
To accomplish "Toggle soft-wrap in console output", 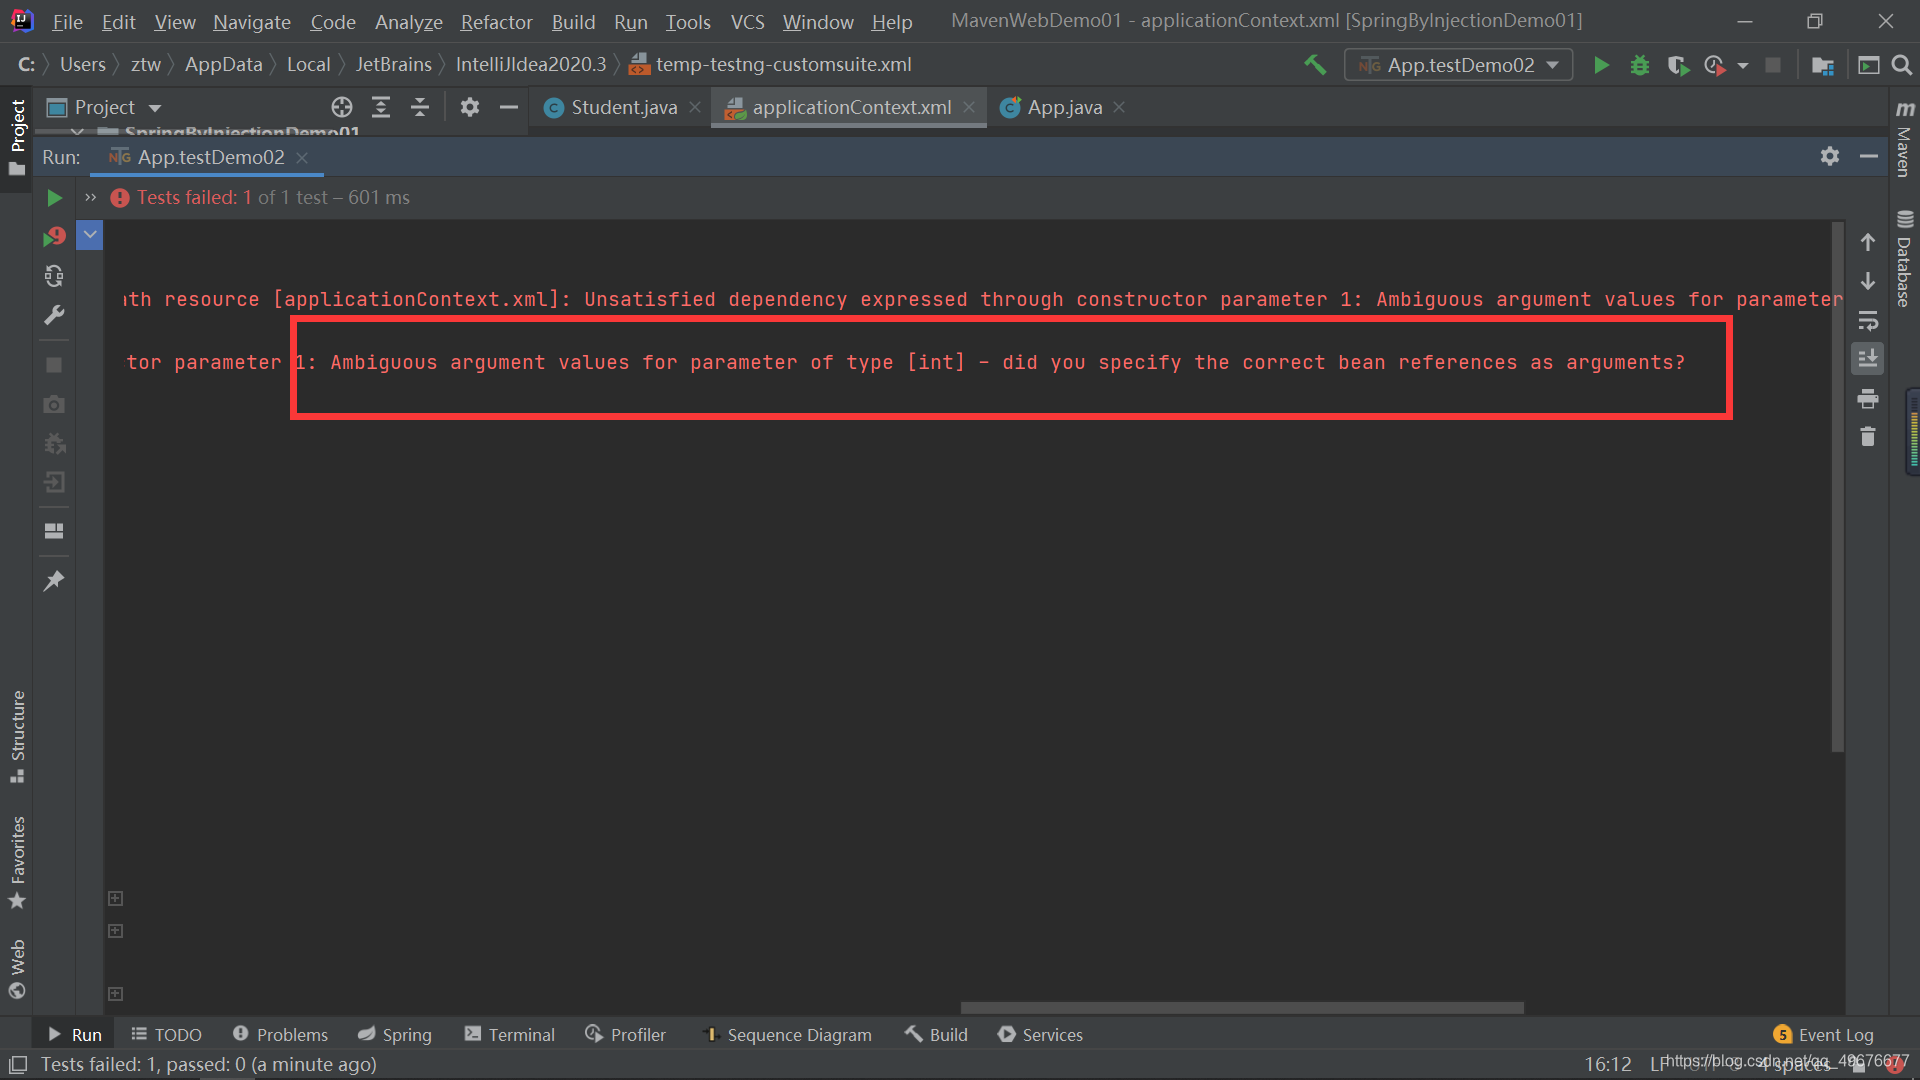I will click(x=1867, y=321).
